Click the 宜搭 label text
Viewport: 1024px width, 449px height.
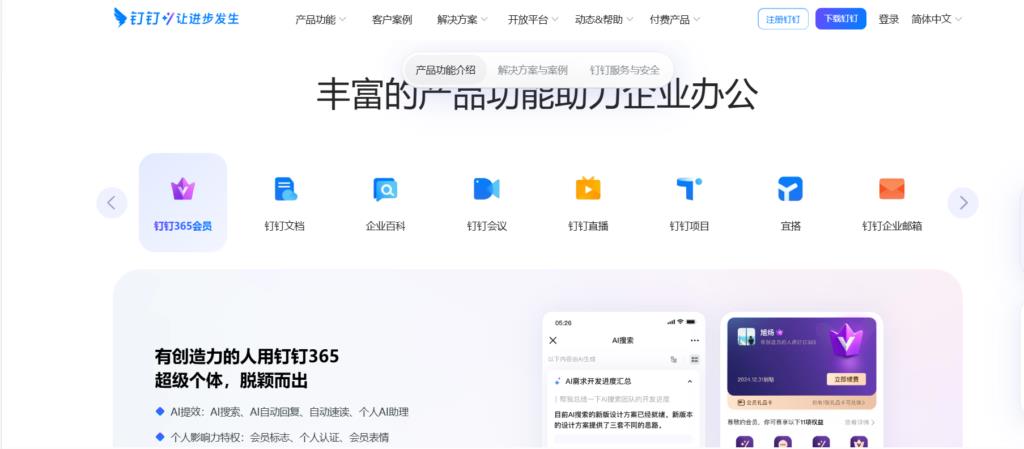tap(790, 226)
